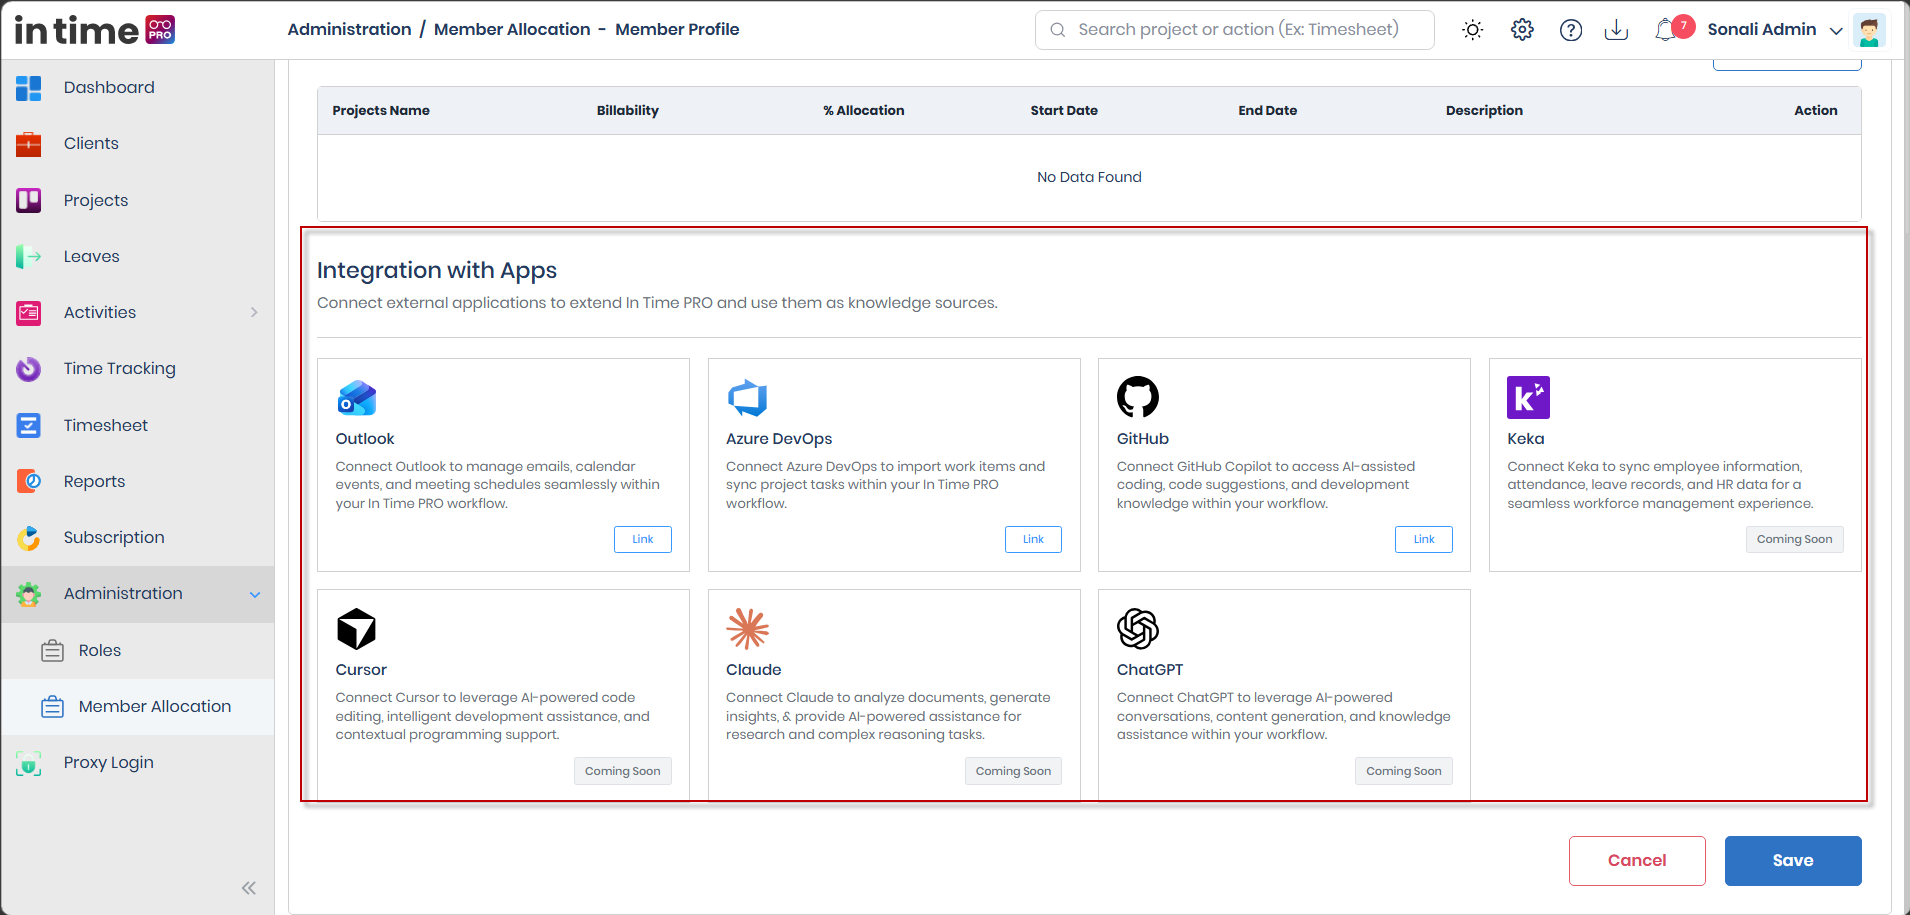This screenshot has width=1910, height=915.
Task: Click the search project or action field
Action: tap(1235, 30)
